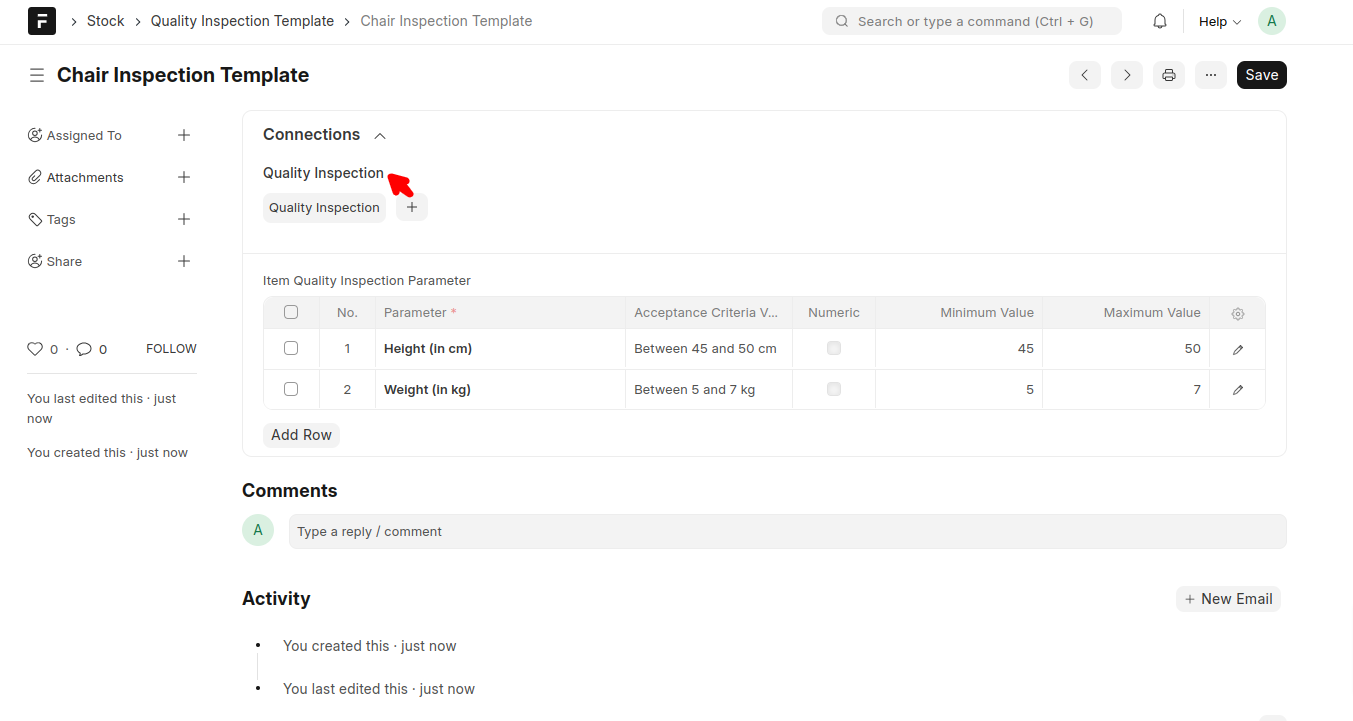Toggle the sidebar hamburger menu
This screenshot has height=721, width=1353.
pos(37,74)
